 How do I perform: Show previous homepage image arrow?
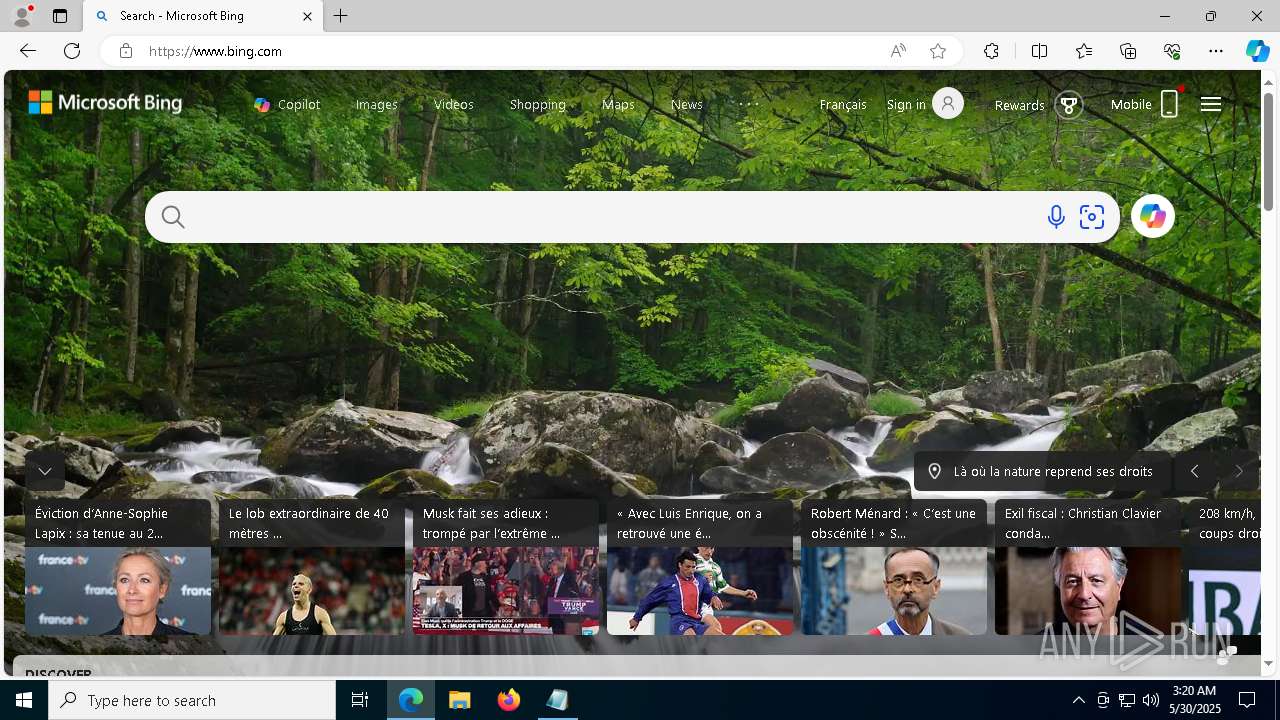[x=1194, y=471]
